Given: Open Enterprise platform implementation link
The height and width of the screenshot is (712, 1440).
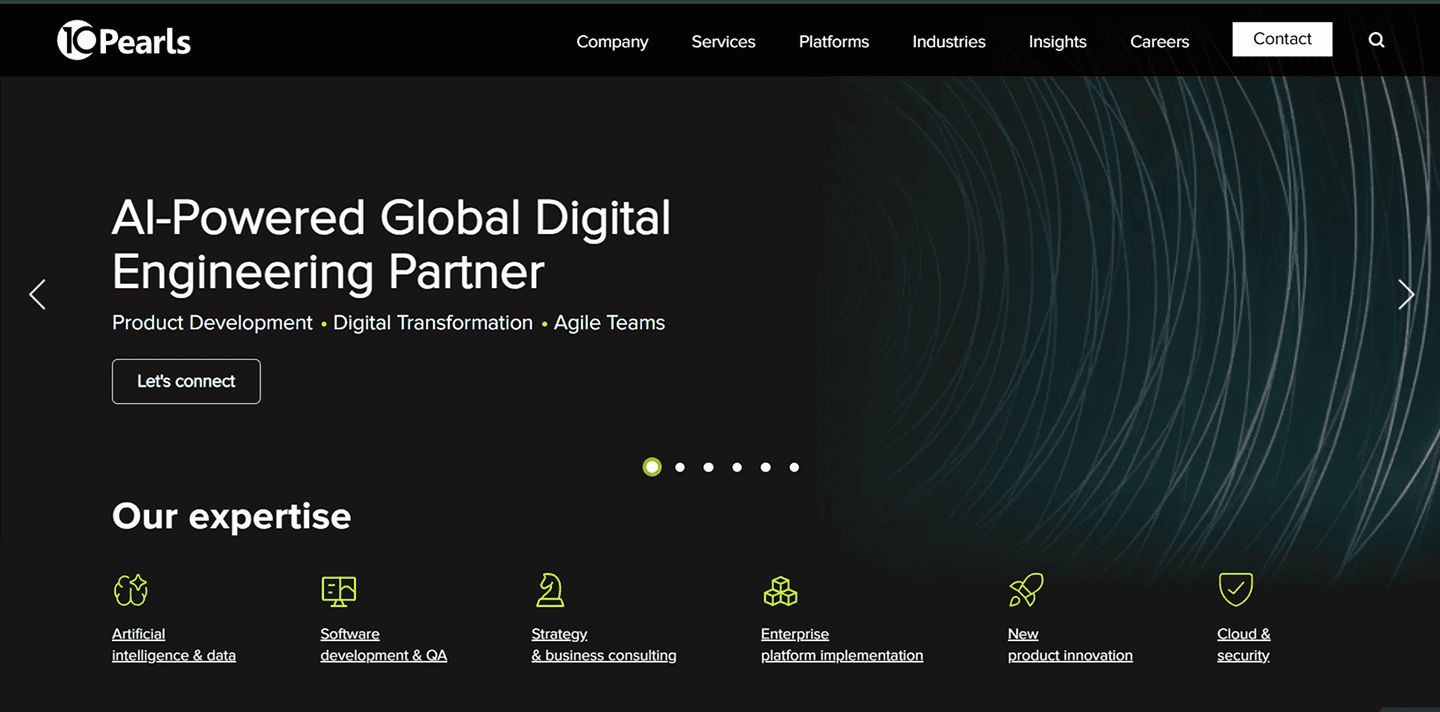Looking at the screenshot, I should pyautogui.click(x=842, y=645).
